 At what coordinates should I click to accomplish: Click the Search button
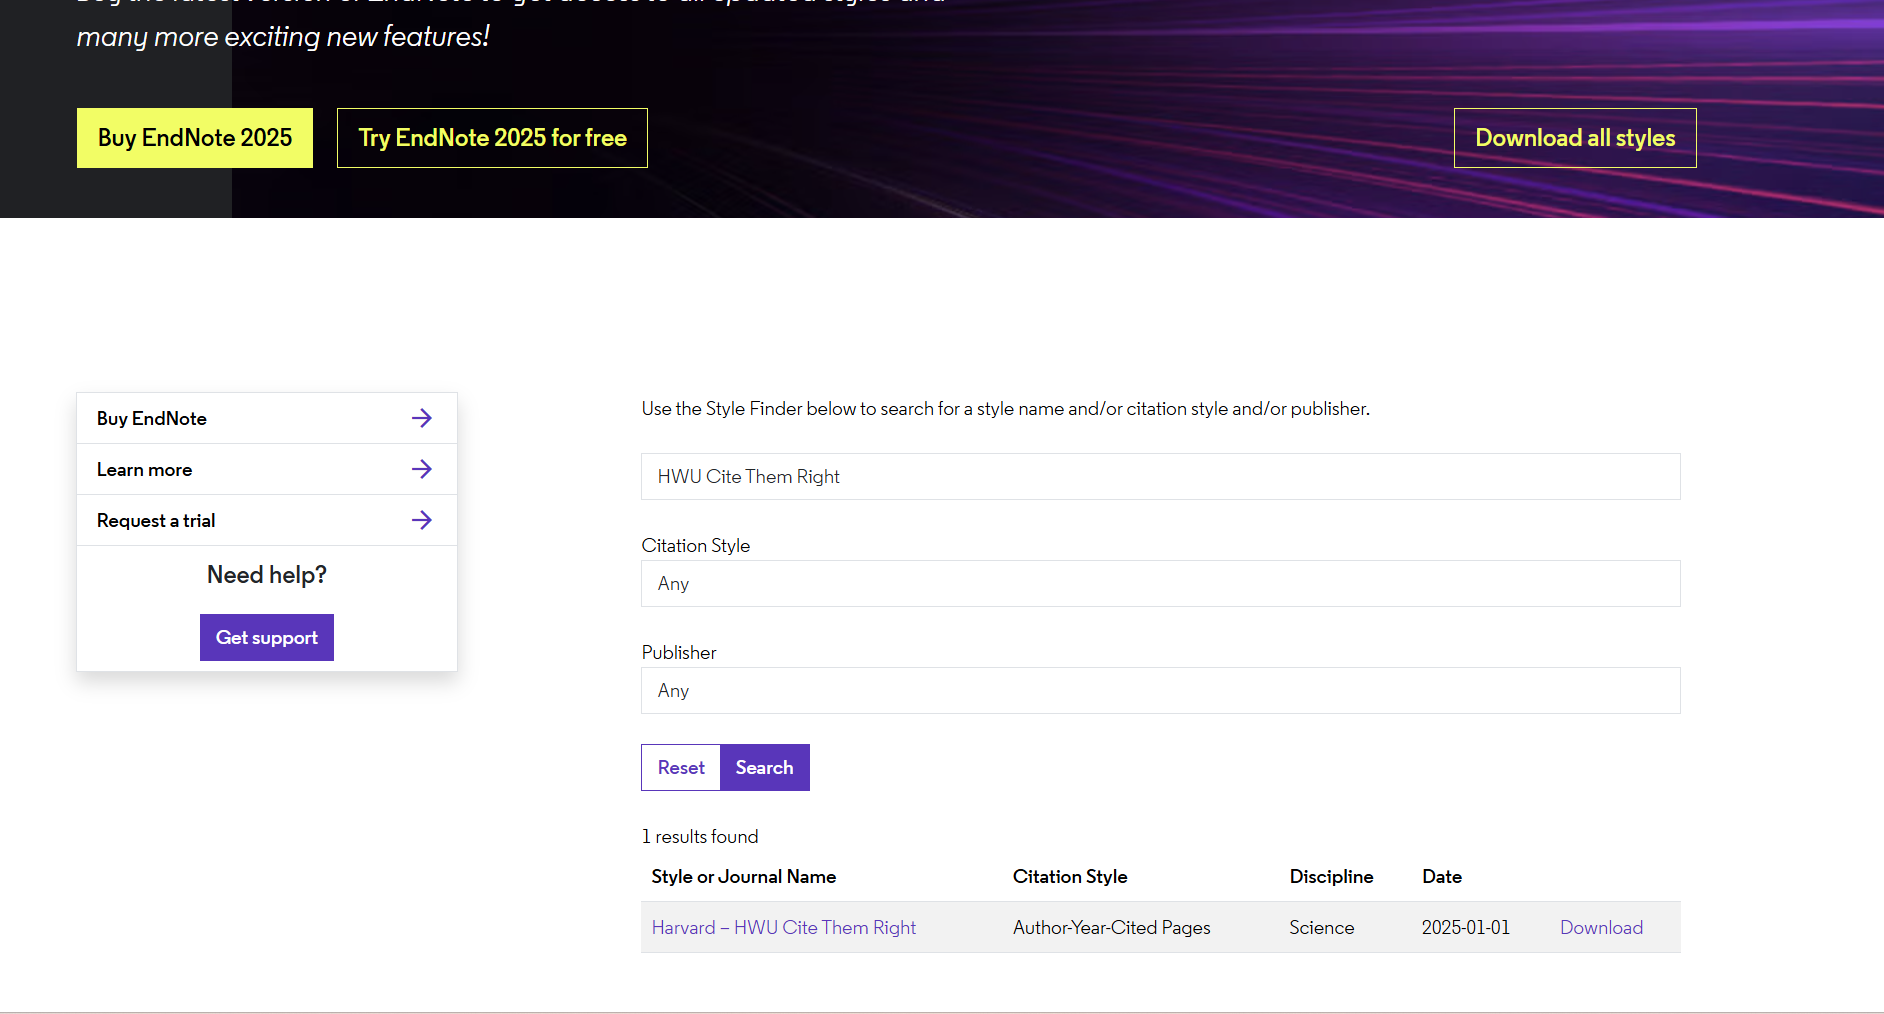pos(765,768)
